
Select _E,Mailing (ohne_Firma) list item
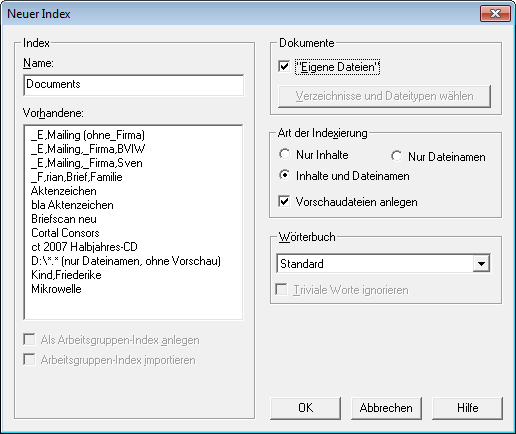(x=88, y=135)
